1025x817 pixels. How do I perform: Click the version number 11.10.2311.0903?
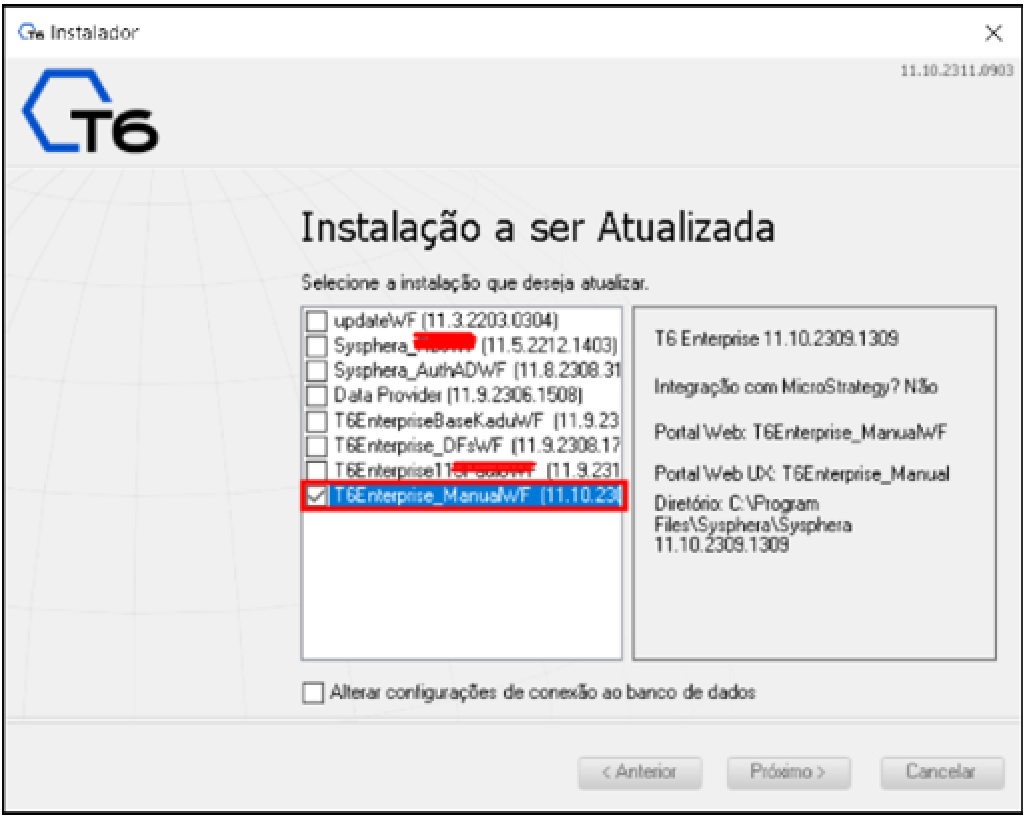pyautogui.click(x=956, y=71)
